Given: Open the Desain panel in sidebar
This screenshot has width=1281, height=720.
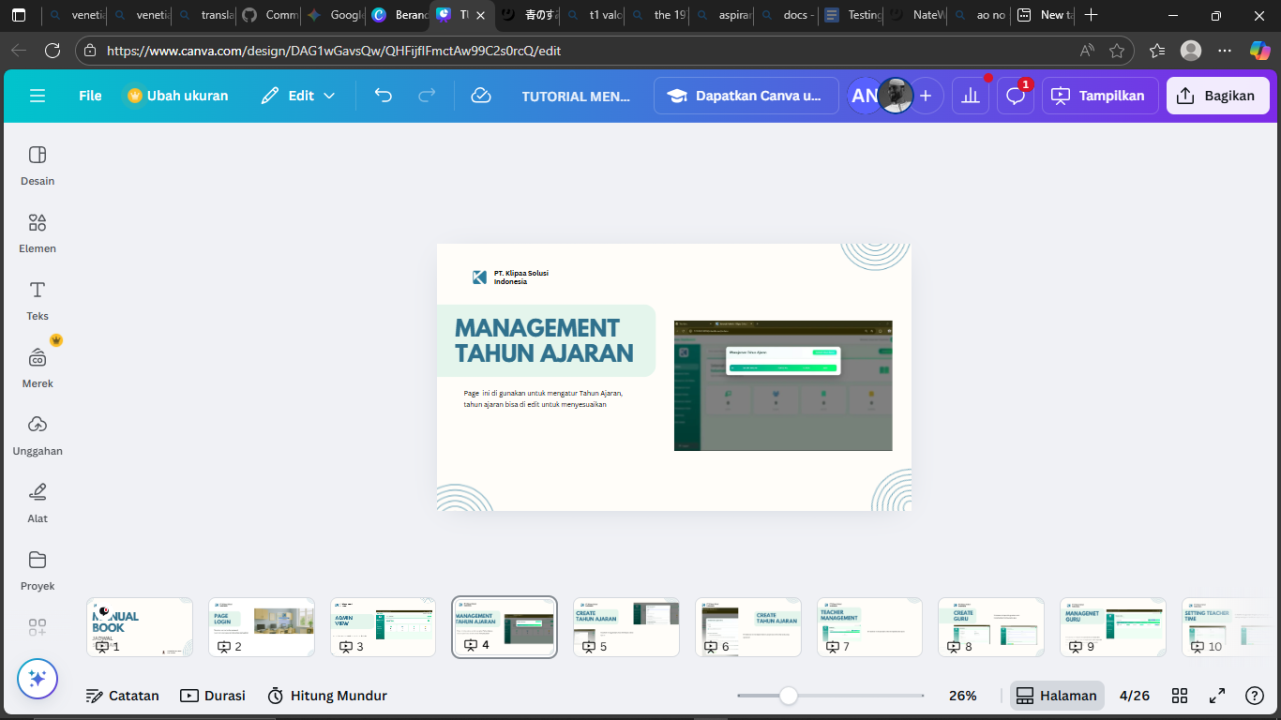Looking at the screenshot, I should pos(37,165).
